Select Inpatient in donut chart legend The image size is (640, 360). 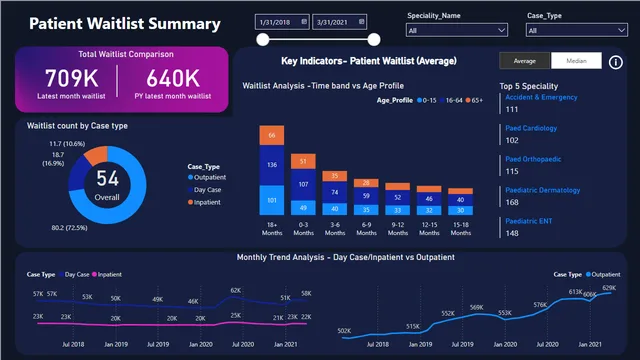(x=204, y=202)
